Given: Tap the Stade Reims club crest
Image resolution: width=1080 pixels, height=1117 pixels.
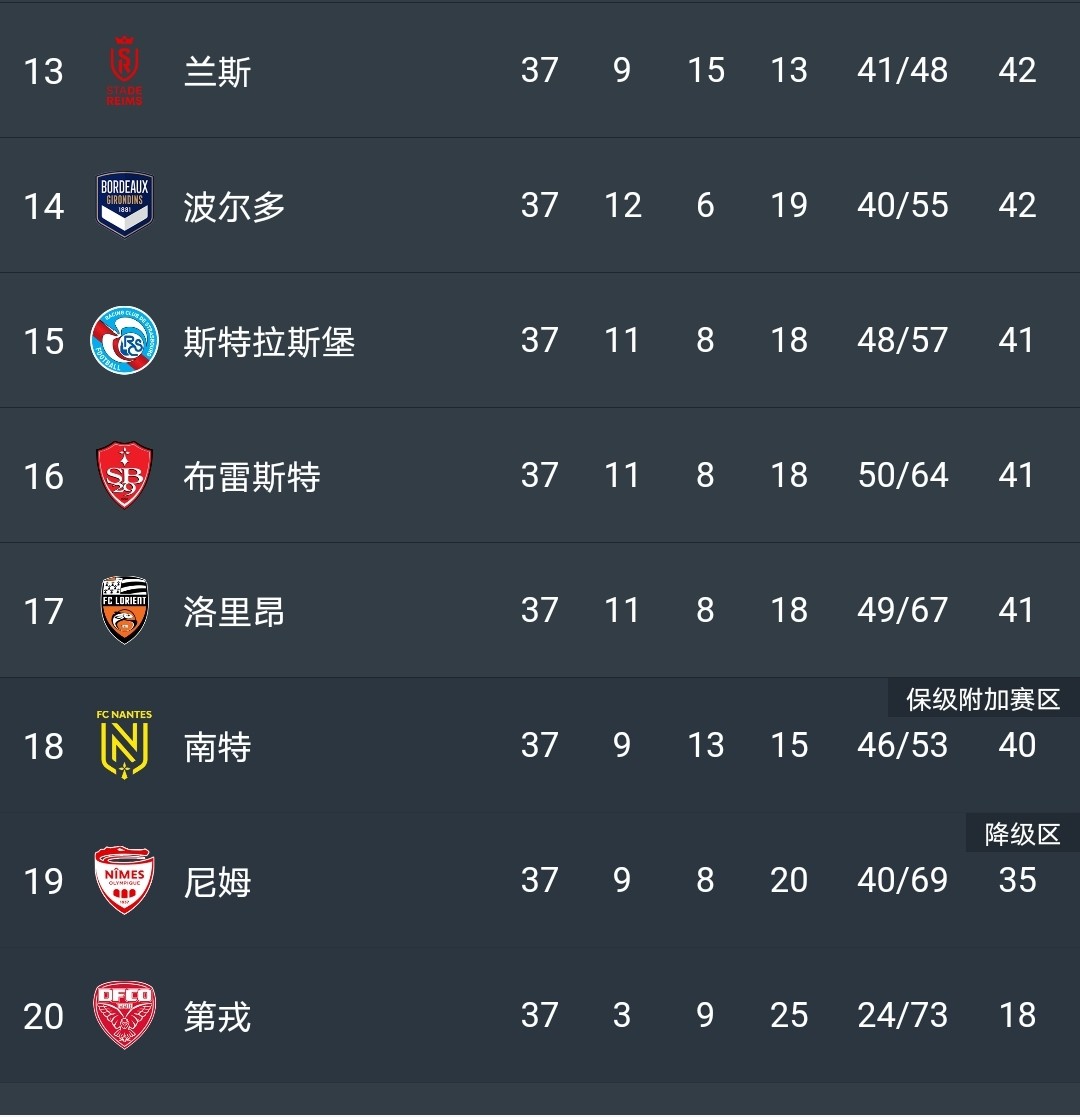Looking at the screenshot, I should point(125,70).
